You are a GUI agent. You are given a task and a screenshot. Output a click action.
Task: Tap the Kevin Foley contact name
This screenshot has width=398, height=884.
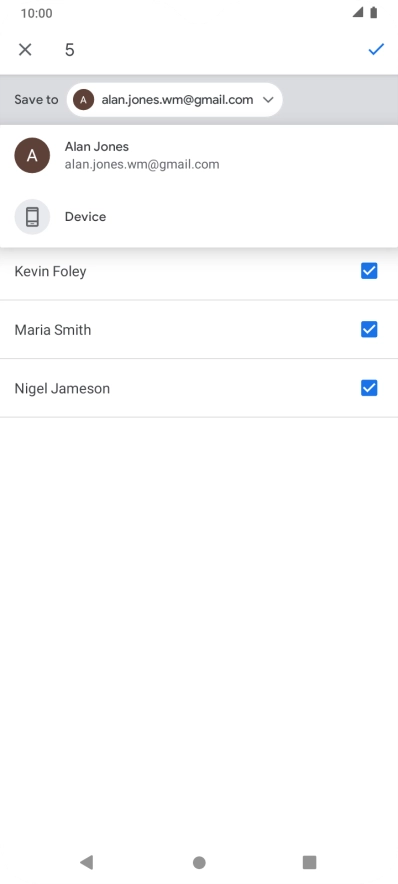click(x=50, y=271)
